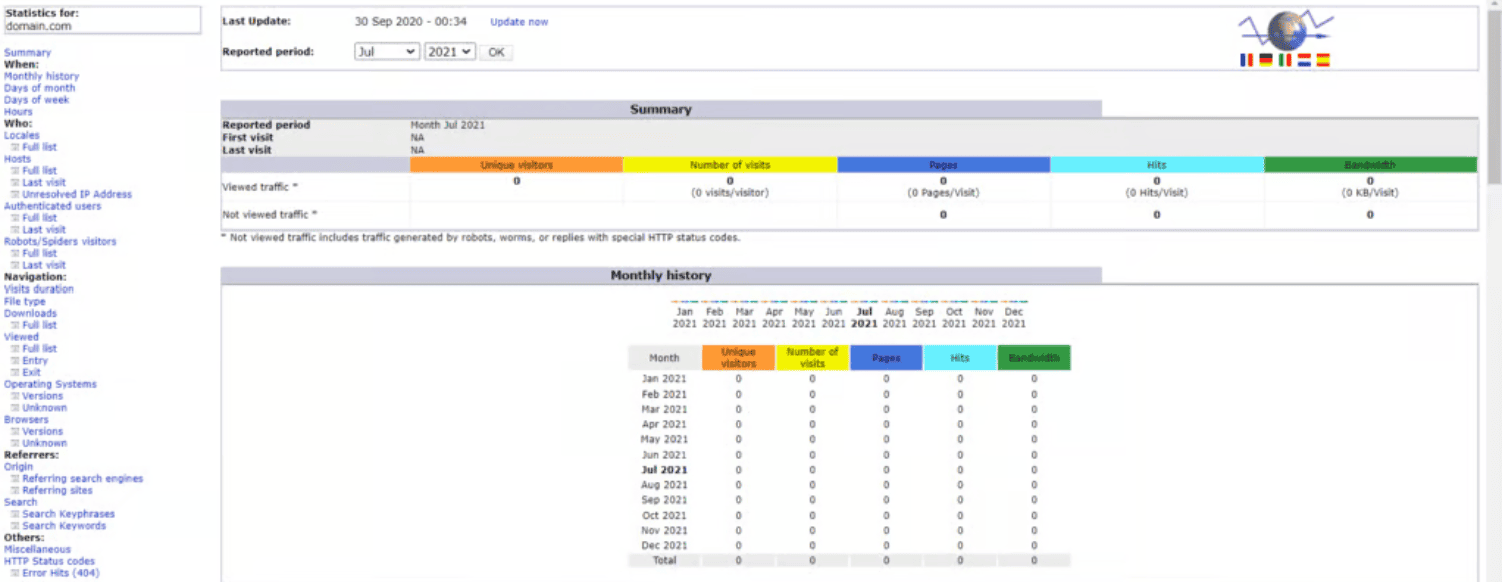Click list icon beside Referring search engines

pyautogui.click(x=15, y=479)
